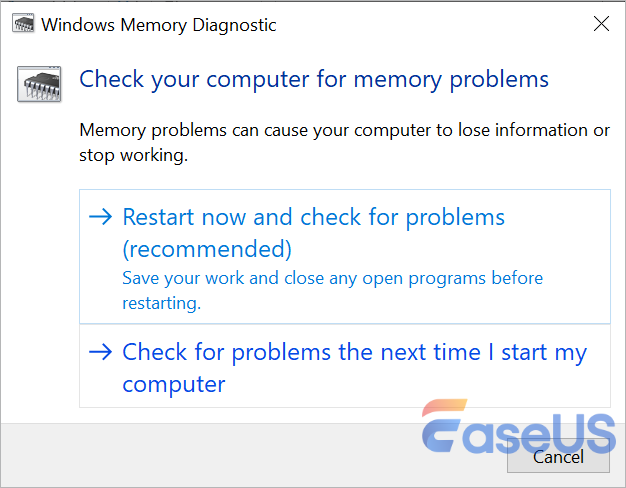Click the word computer ending the second option
The image size is (626, 488).
174,383
